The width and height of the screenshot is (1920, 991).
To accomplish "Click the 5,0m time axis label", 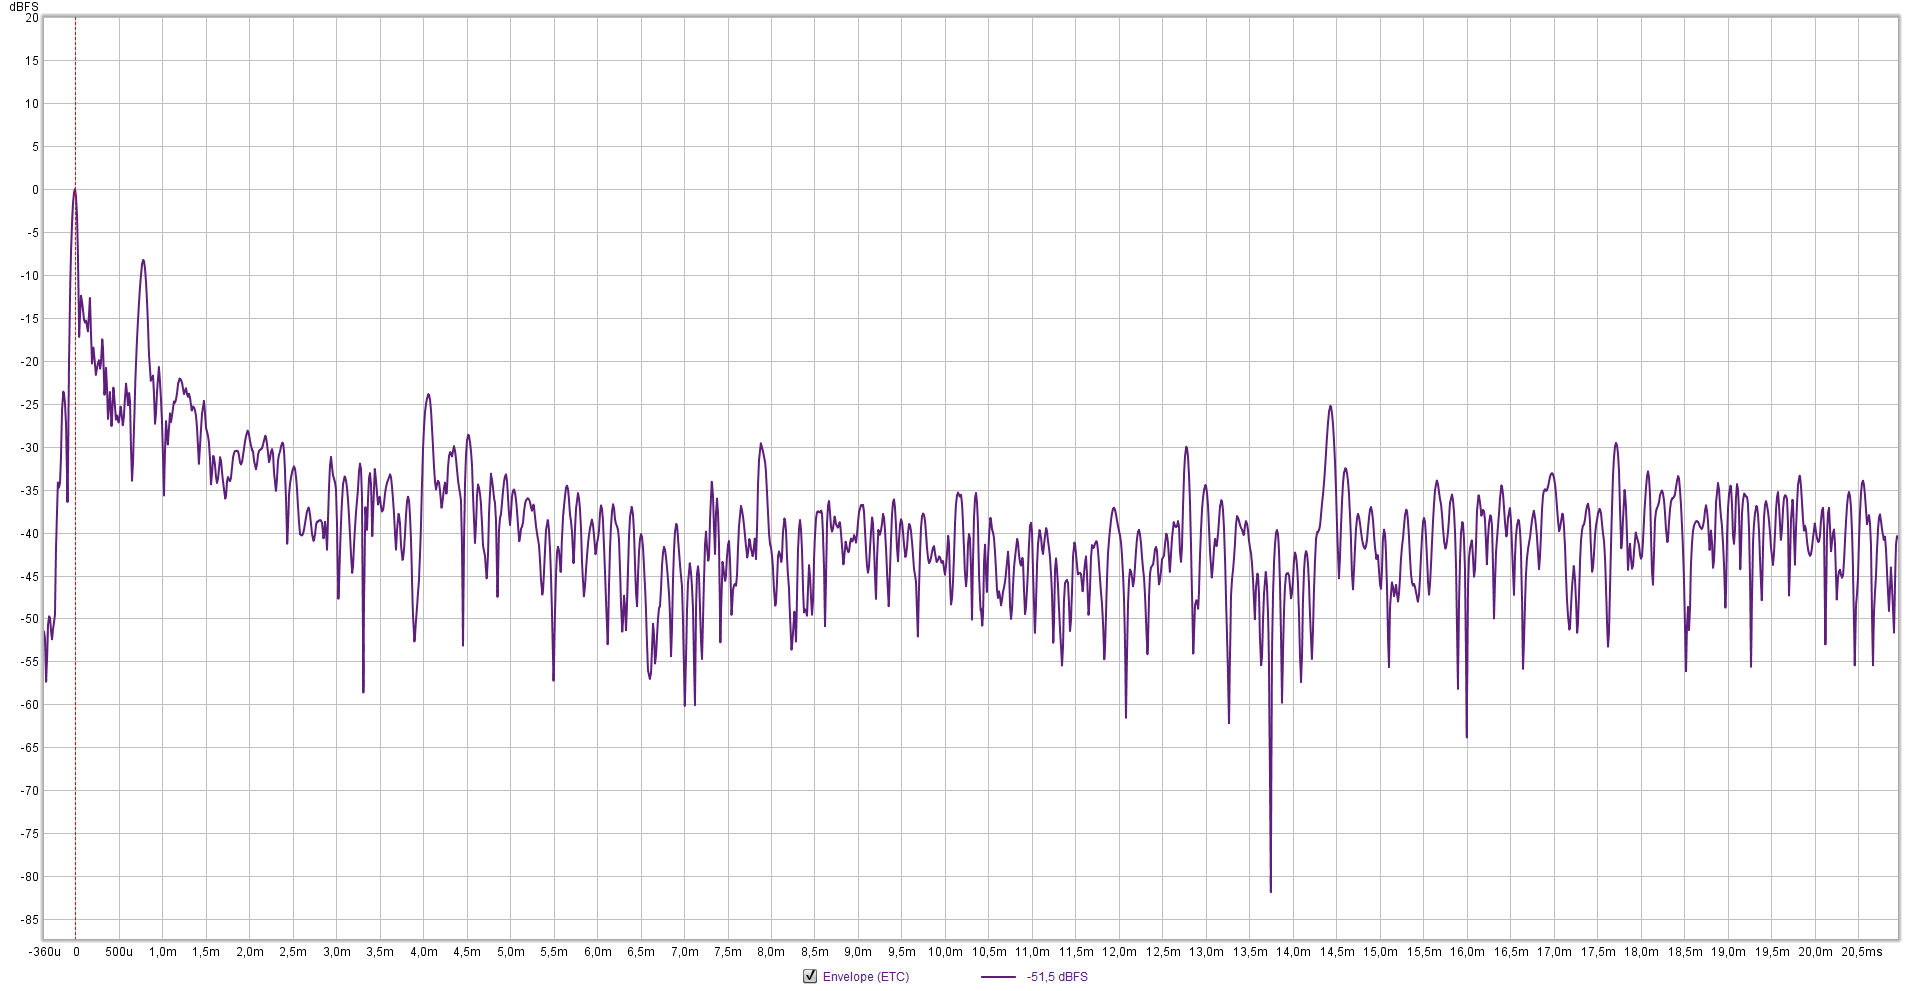I will click(x=510, y=952).
